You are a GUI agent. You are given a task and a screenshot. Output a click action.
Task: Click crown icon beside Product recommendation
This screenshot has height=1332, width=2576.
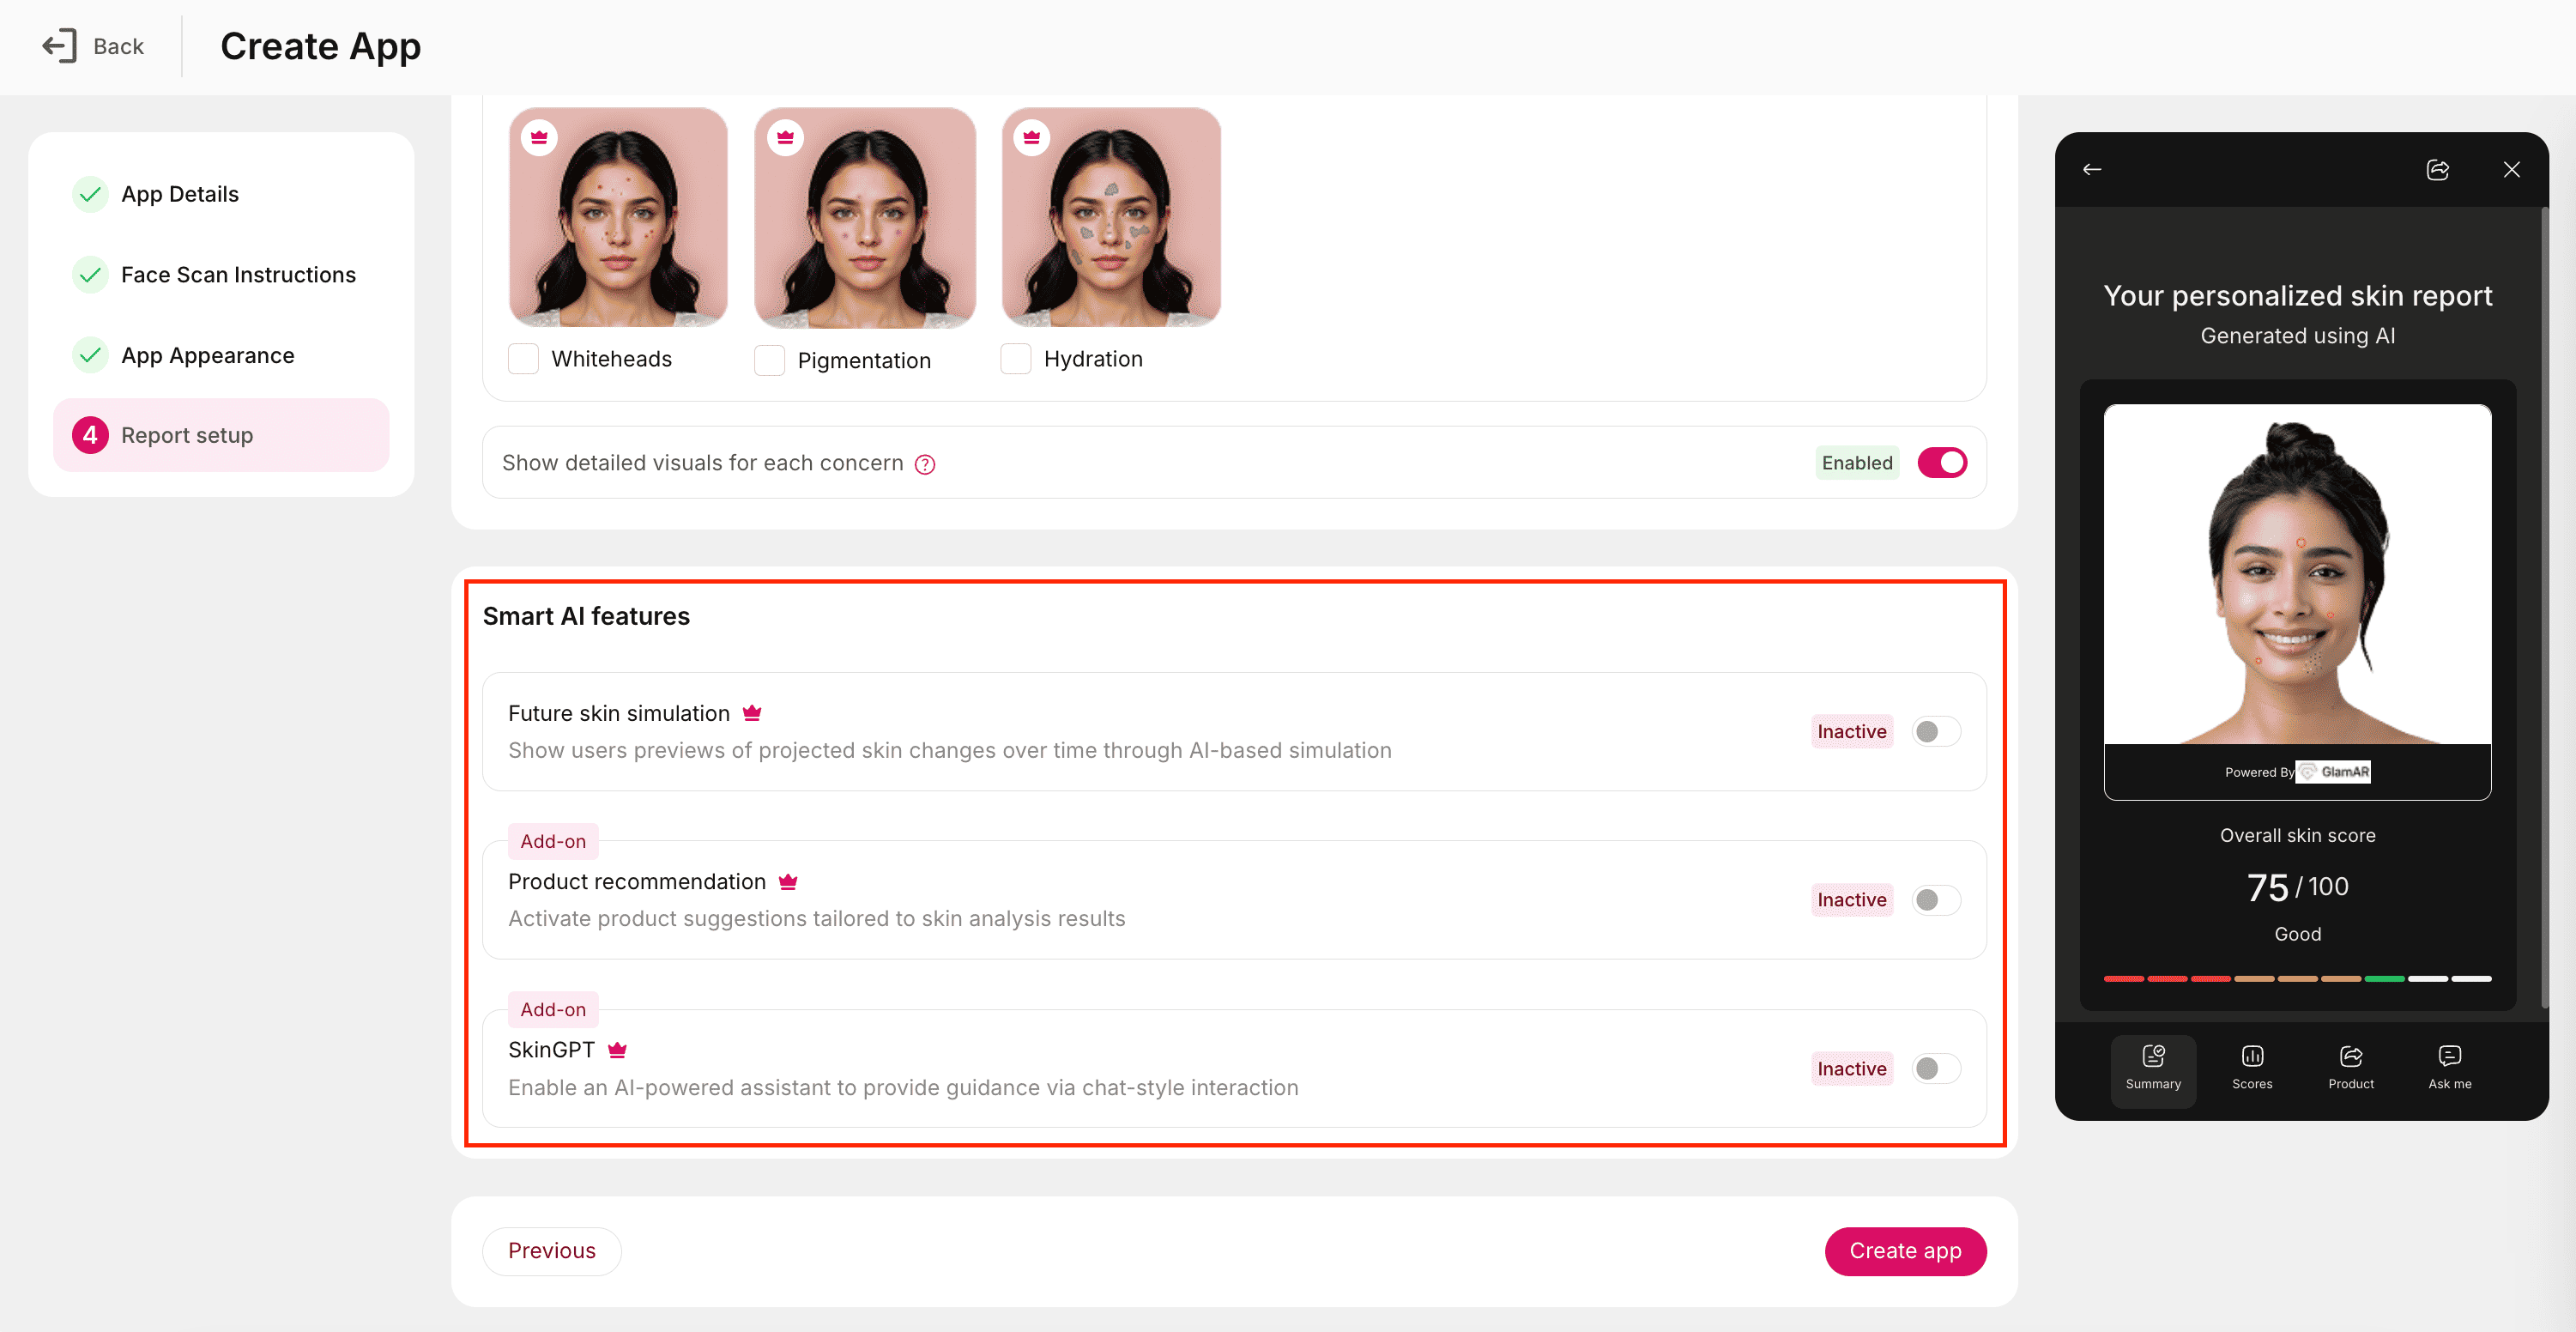coord(788,882)
